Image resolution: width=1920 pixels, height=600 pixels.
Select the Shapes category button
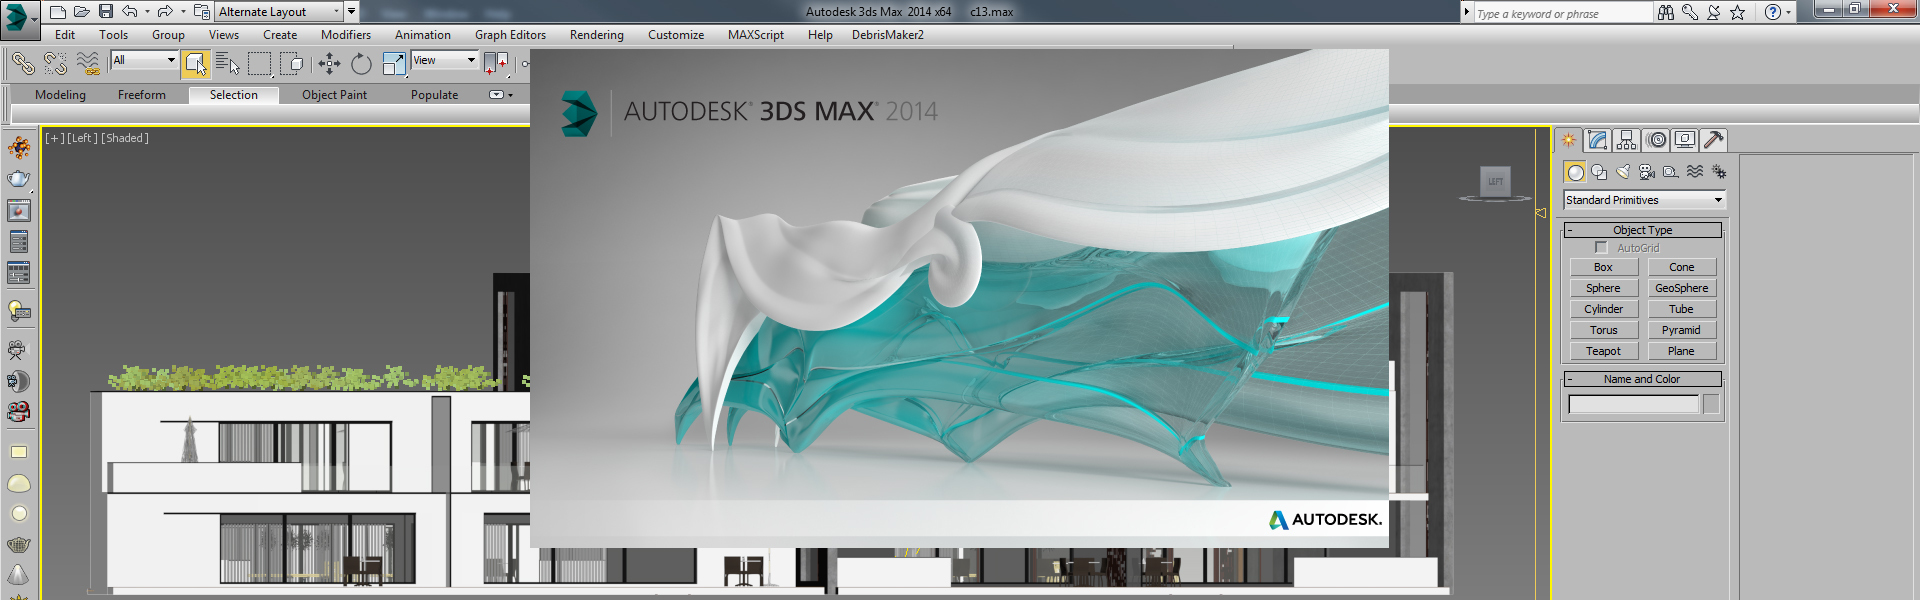point(1599,172)
